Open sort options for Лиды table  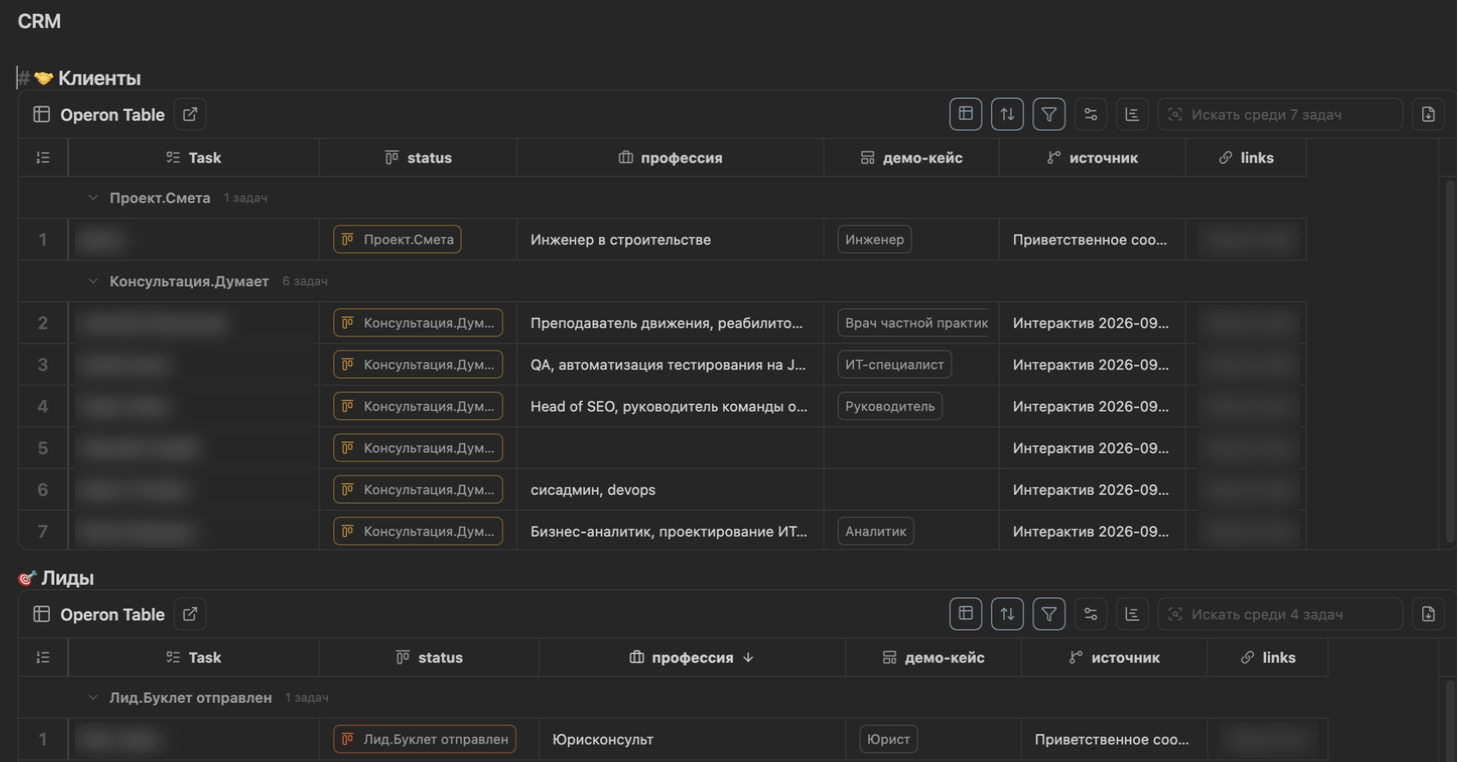click(1007, 614)
